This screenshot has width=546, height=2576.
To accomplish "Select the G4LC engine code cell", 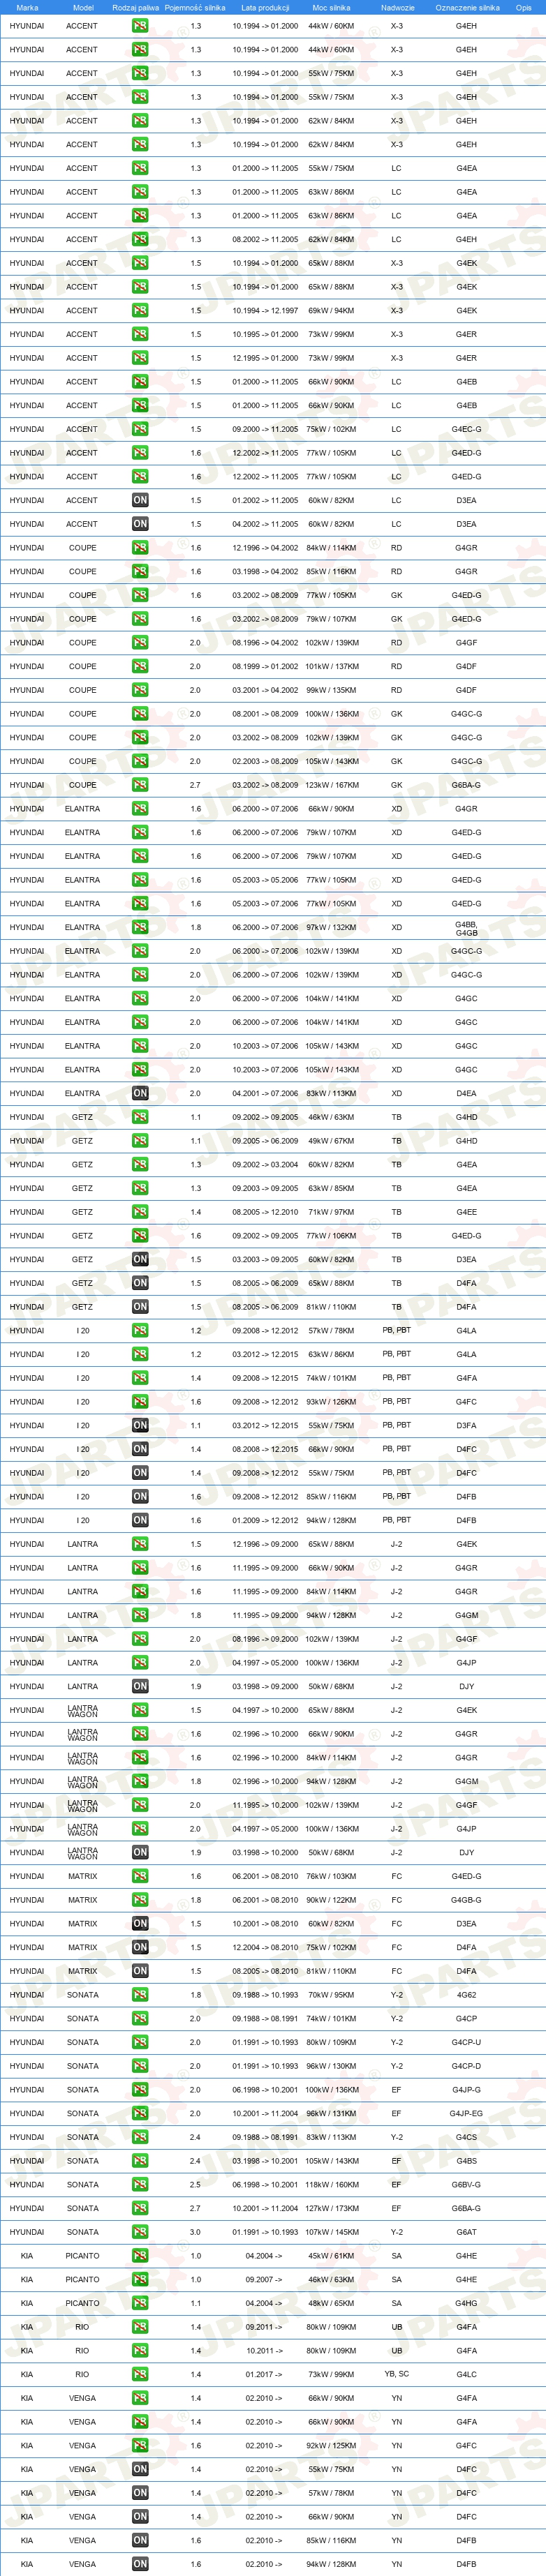I will (x=466, y=2374).
